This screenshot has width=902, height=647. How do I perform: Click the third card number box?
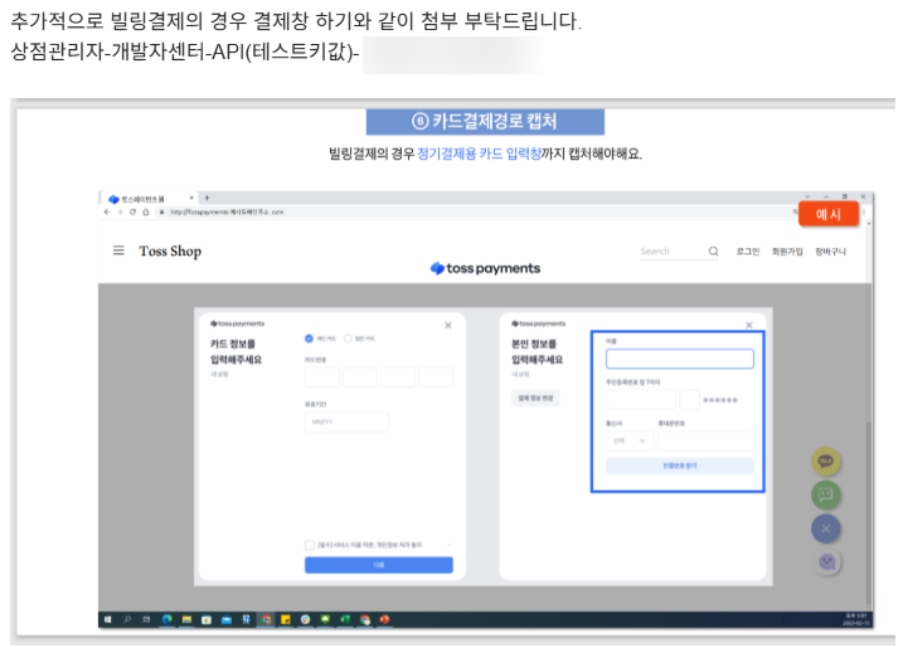398,378
